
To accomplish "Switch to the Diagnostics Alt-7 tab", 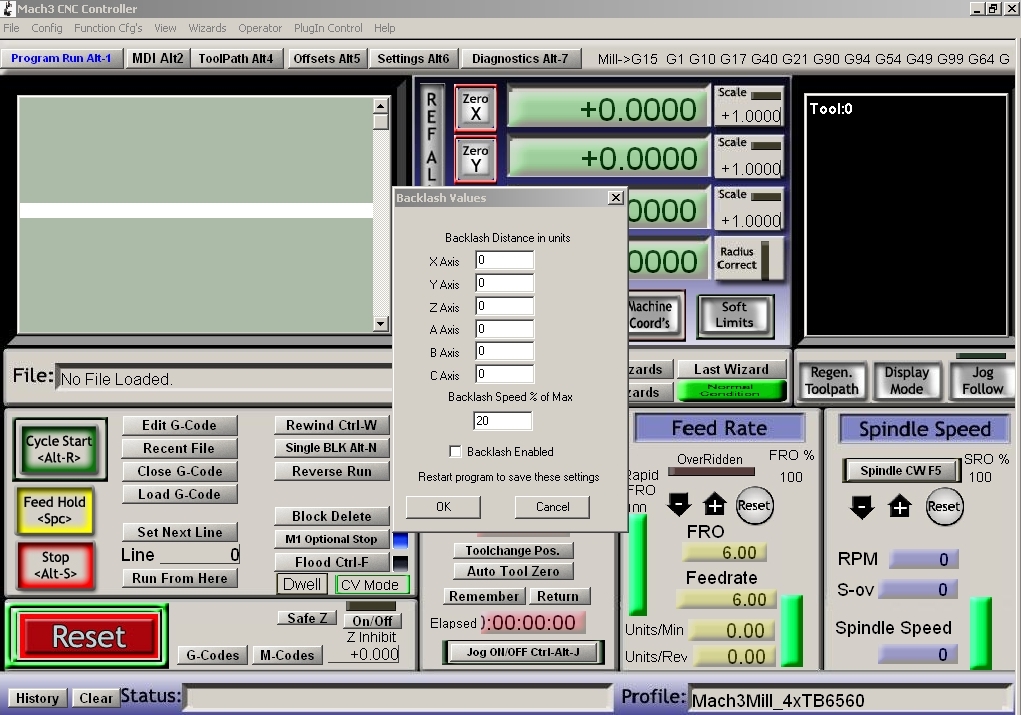I will [x=520, y=59].
